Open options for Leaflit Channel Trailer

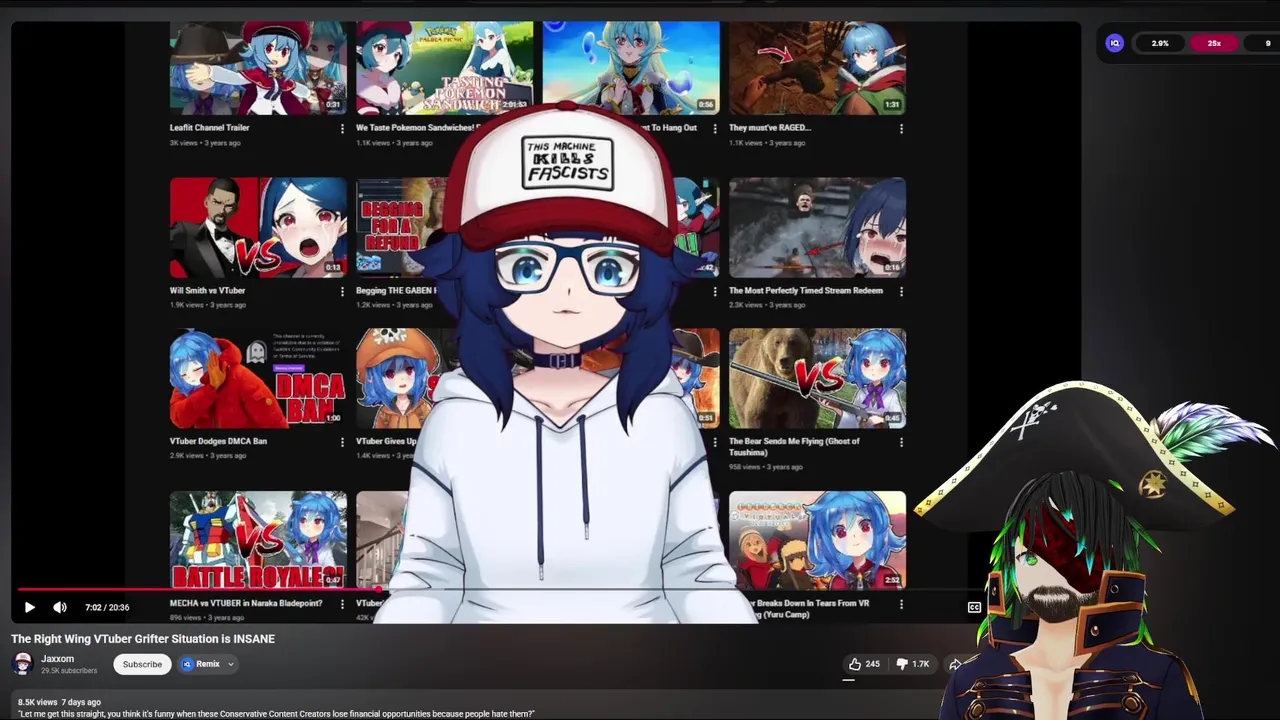pos(342,128)
